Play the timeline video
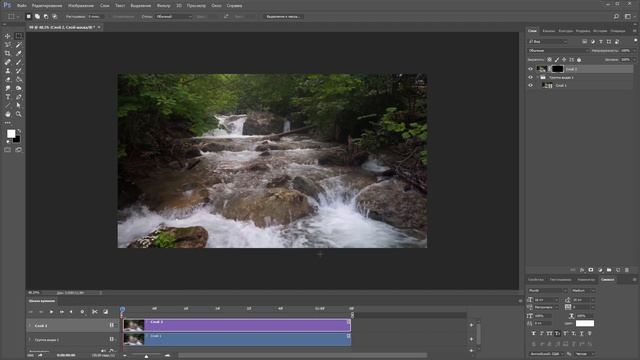This screenshot has height=360, width=640. tap(51, 312)
